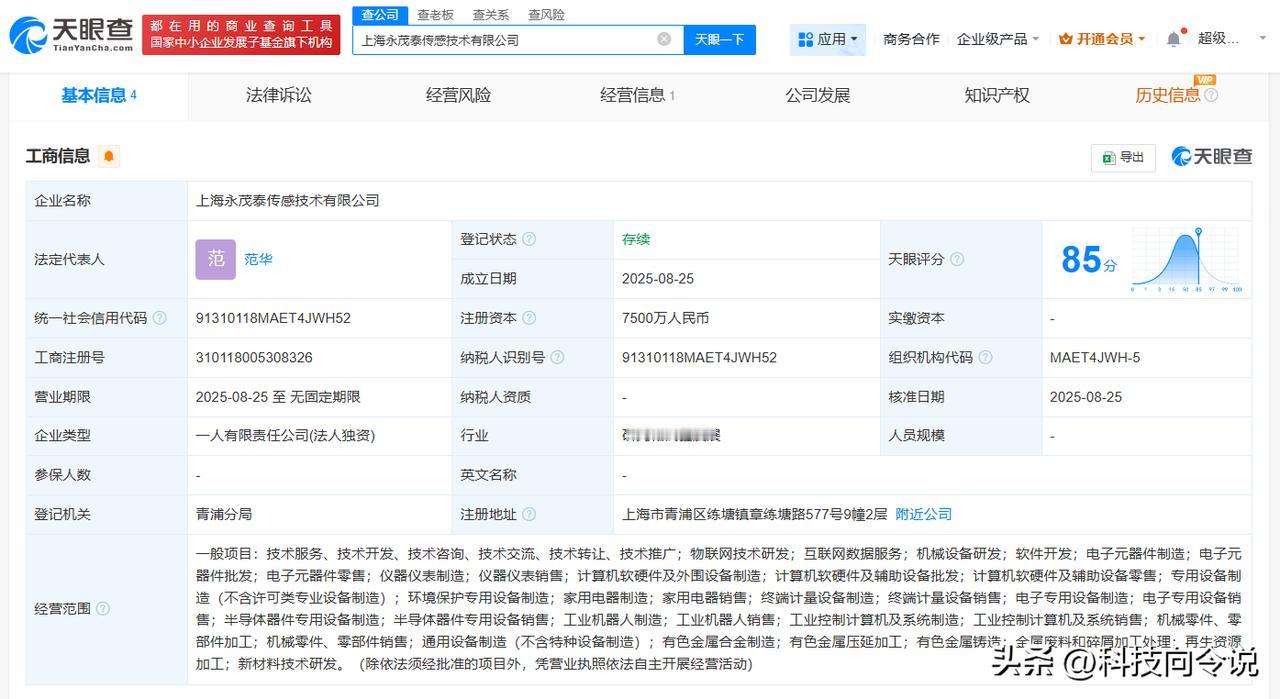
Task: Click help icon next to 登记状态
Action: coord(529,239)
